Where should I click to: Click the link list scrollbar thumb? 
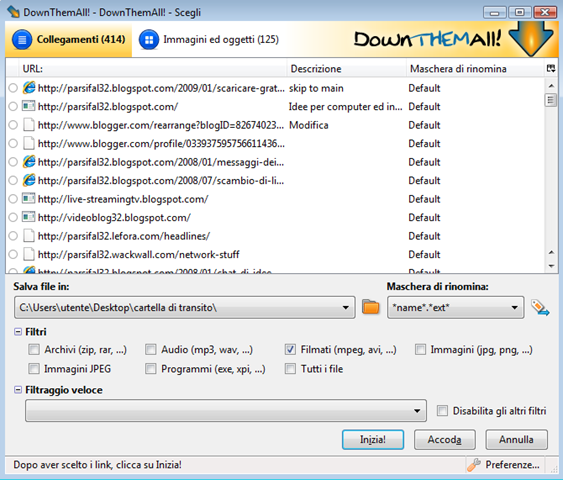550,100
